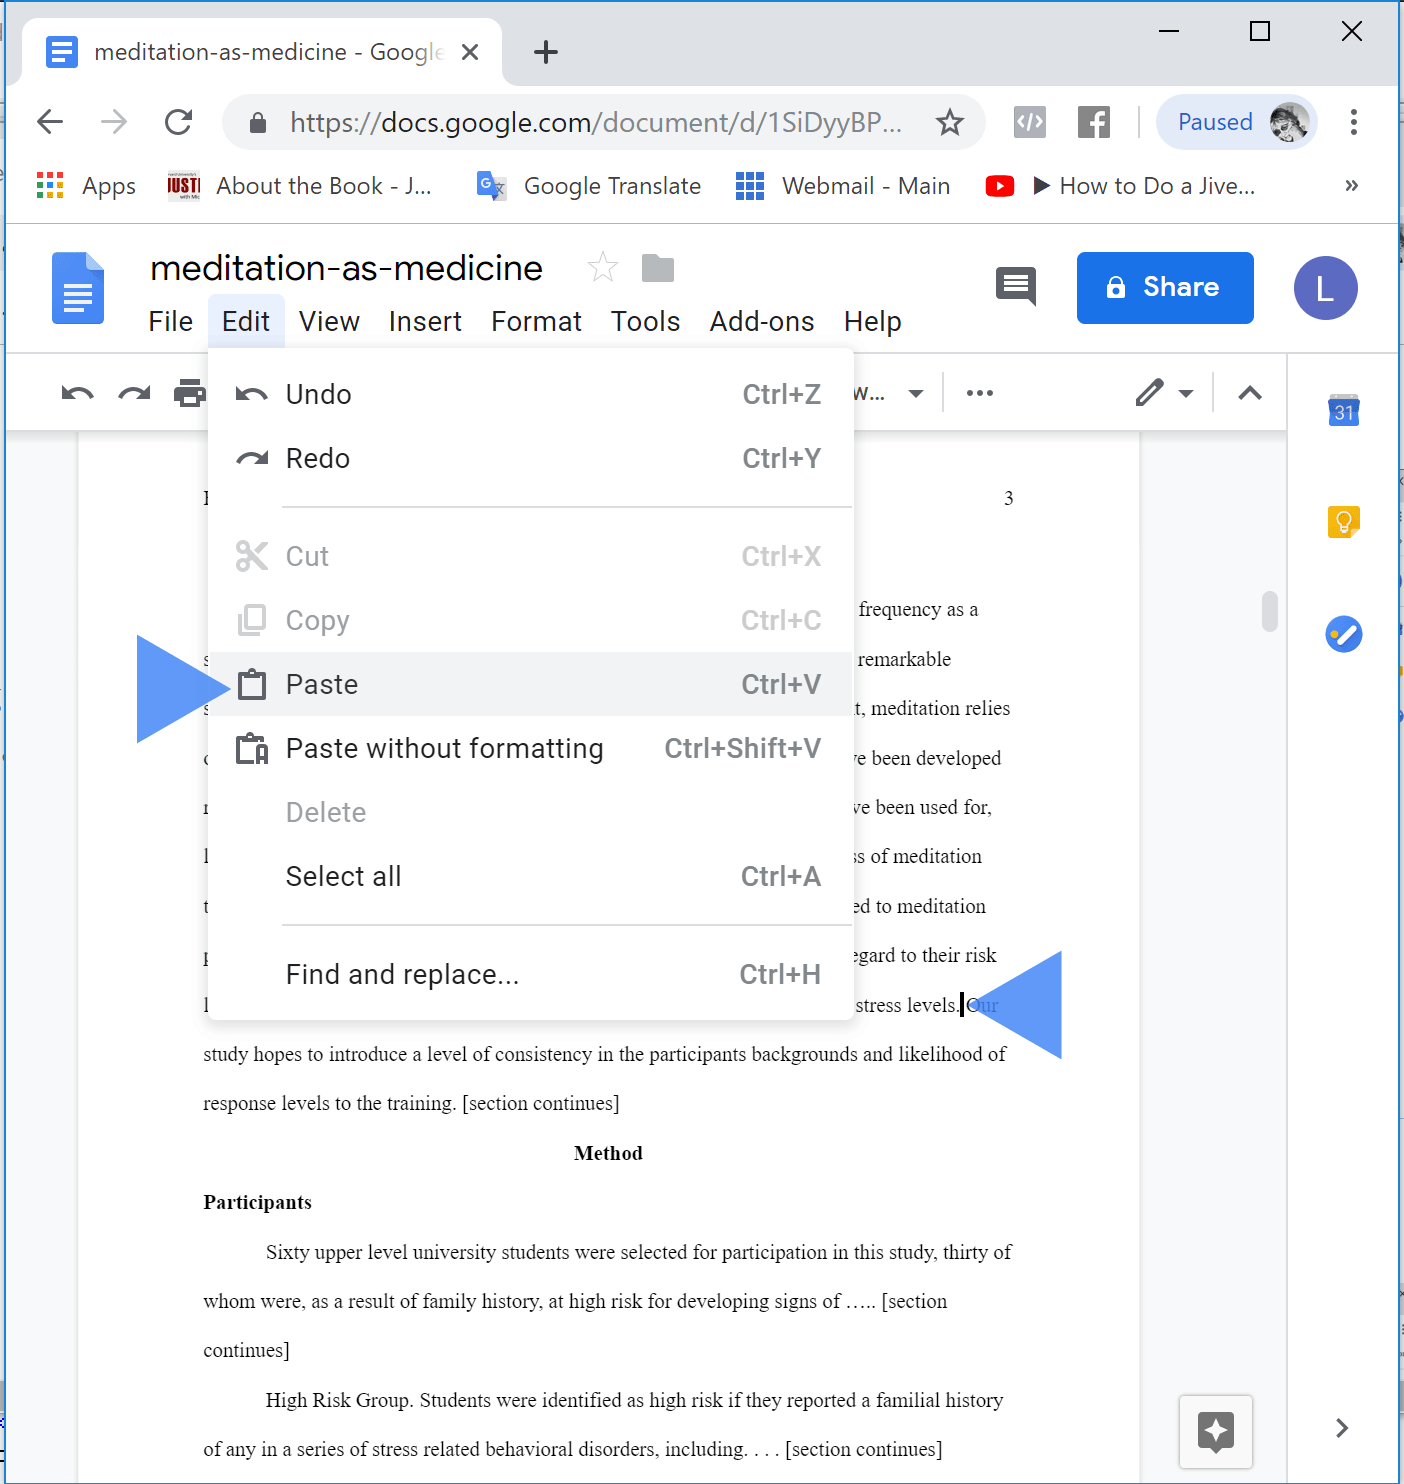Open Google Keep lightbulb icon
This screenshot has height=1484, width=1404.
pos(1343,522)
